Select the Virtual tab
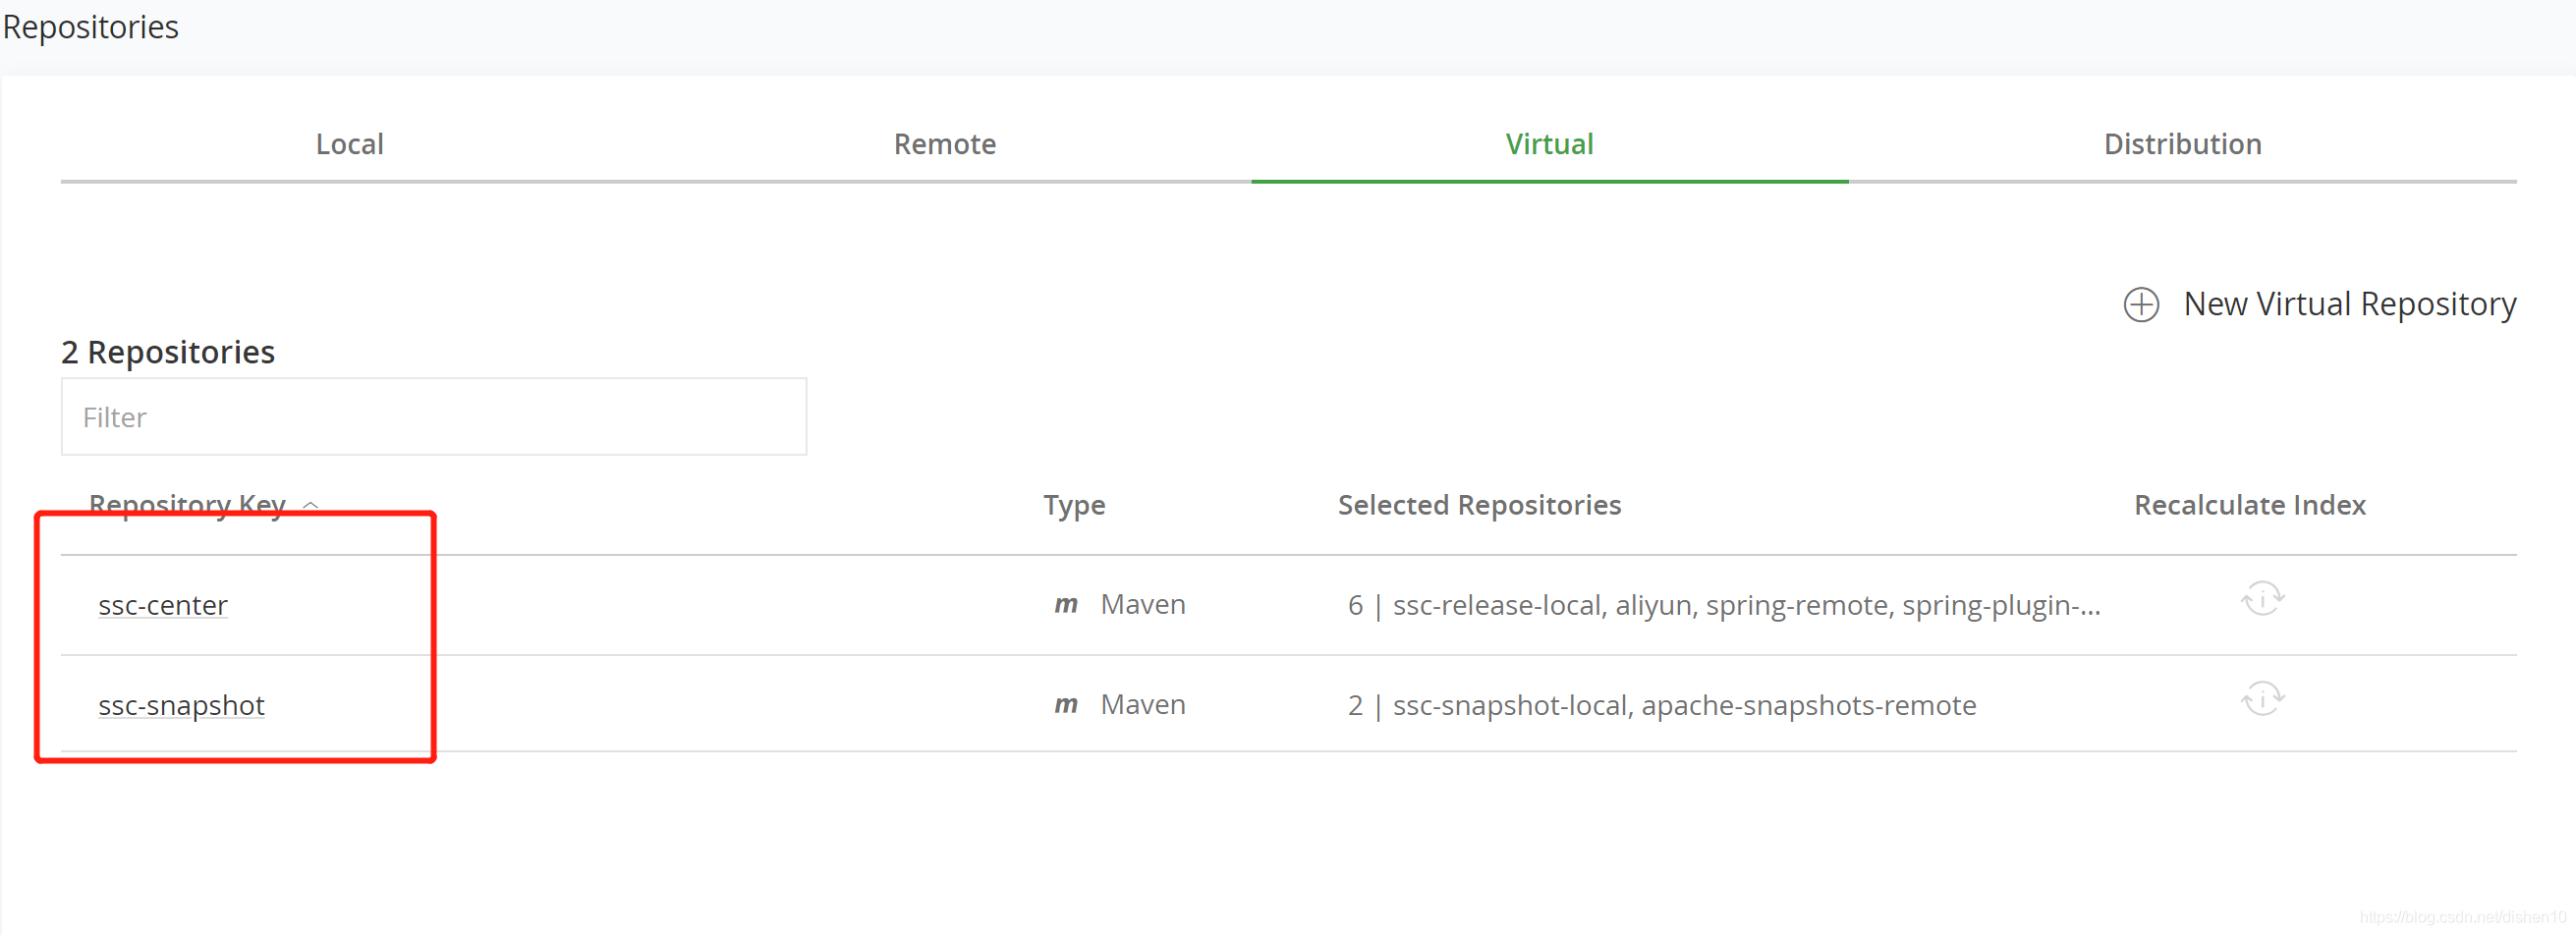This screenshot has height=935, width=2576. pyautogui.click(x=1548, y=145)
